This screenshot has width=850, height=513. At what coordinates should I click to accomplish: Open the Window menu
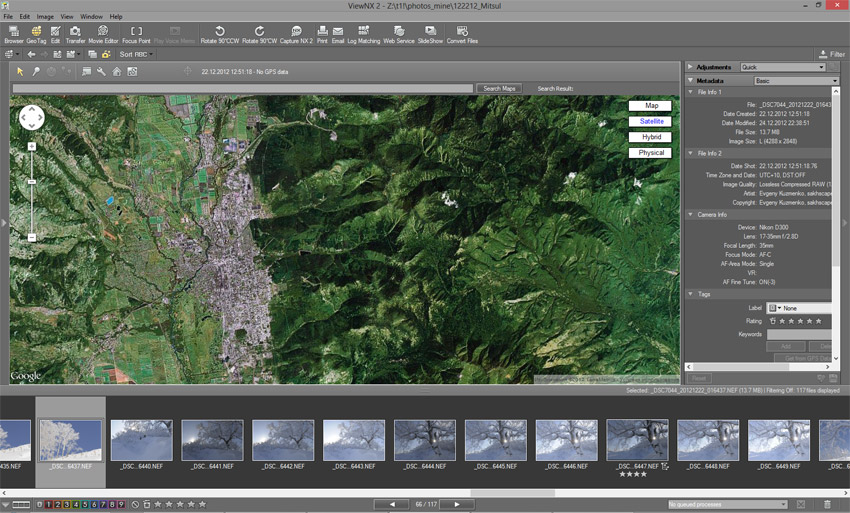pos(91,16)
